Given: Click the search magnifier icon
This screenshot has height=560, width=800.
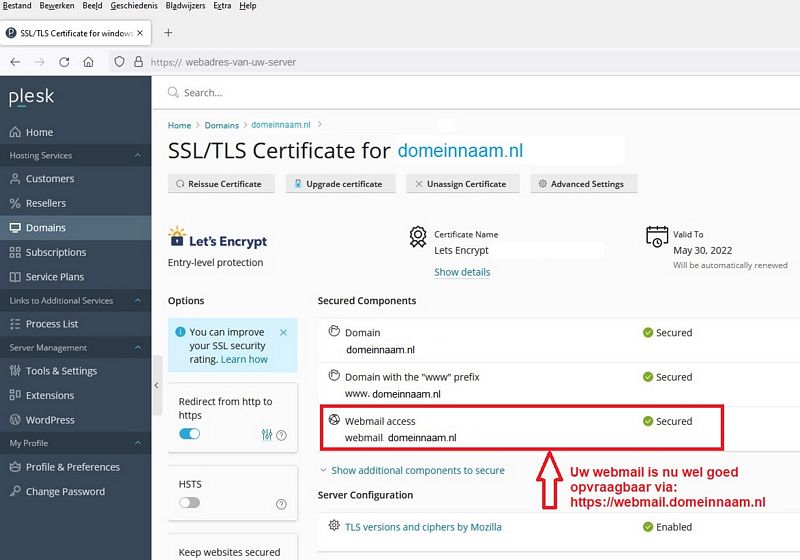Looking at the screenshot, I should click(173, 92).
